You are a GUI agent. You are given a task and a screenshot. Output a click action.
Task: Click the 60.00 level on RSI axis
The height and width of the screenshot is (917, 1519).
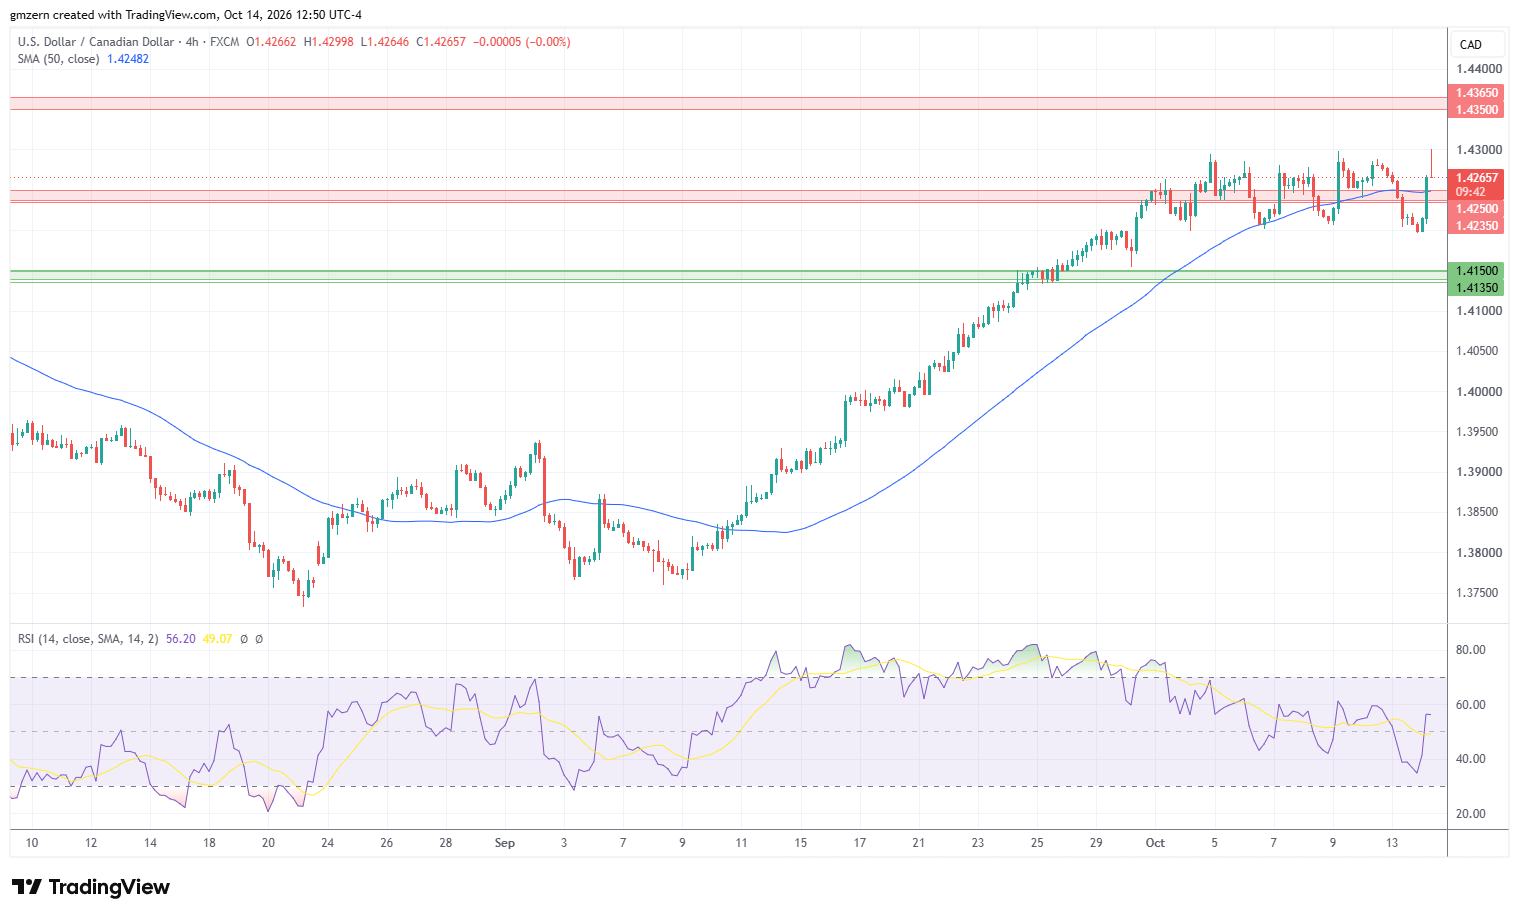[1470, 705]
